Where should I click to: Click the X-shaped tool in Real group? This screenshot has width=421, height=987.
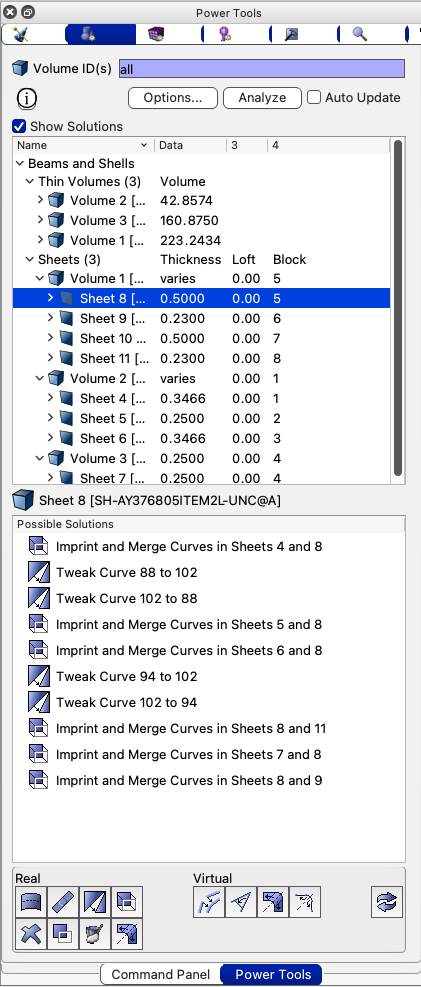pos(30,933)
